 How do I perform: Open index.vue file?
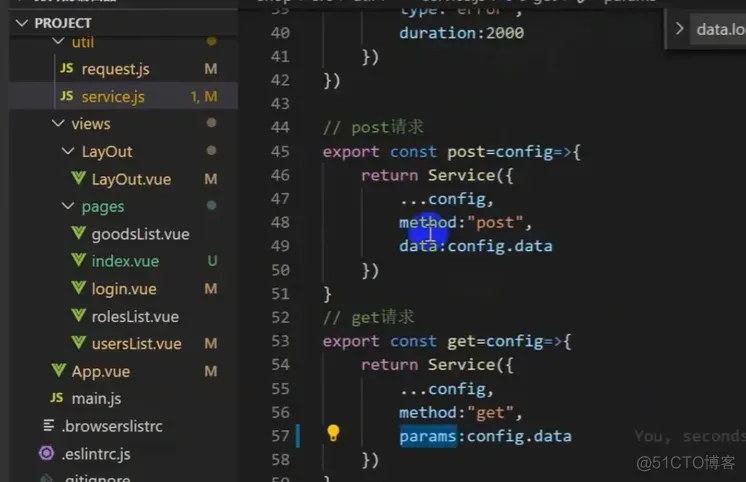tap(124, 261)
